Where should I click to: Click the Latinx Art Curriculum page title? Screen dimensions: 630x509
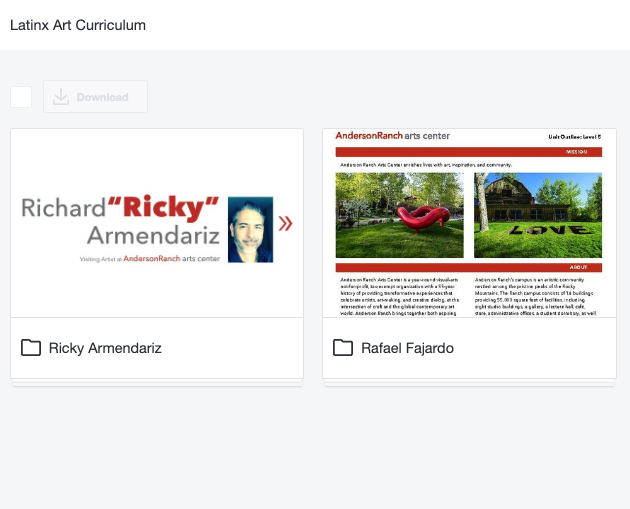click(x=78, y=25)
